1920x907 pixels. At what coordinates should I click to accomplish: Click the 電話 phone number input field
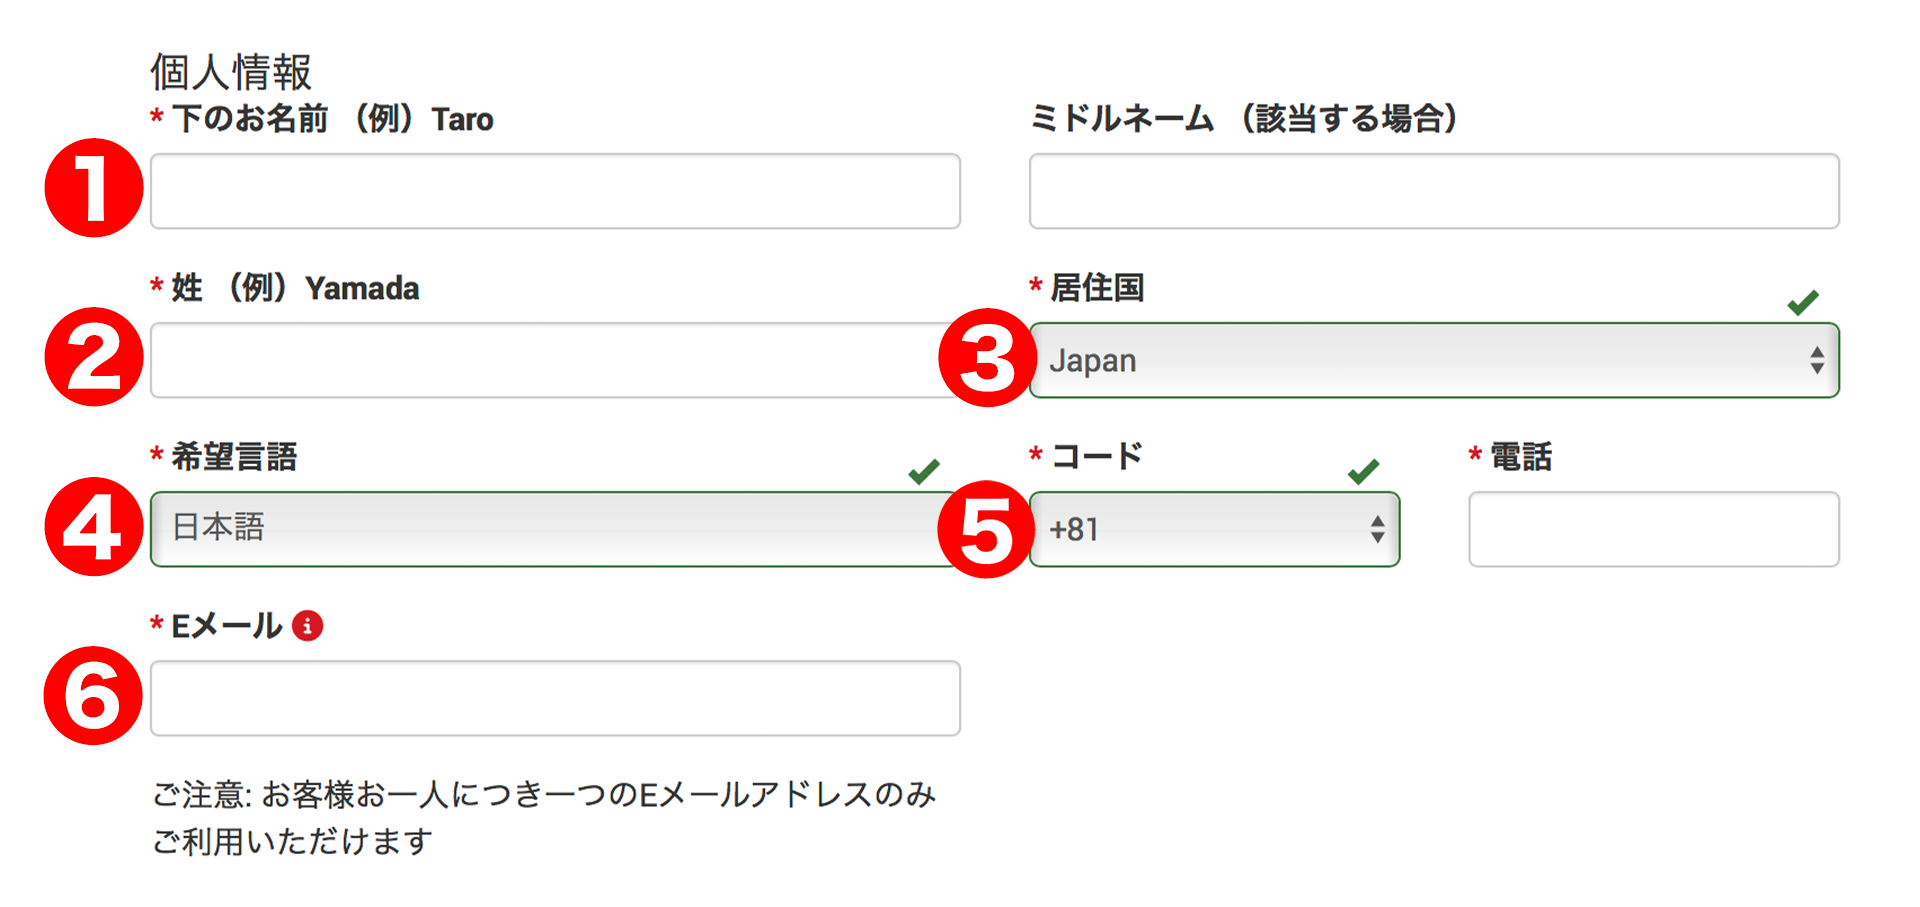1653,529
